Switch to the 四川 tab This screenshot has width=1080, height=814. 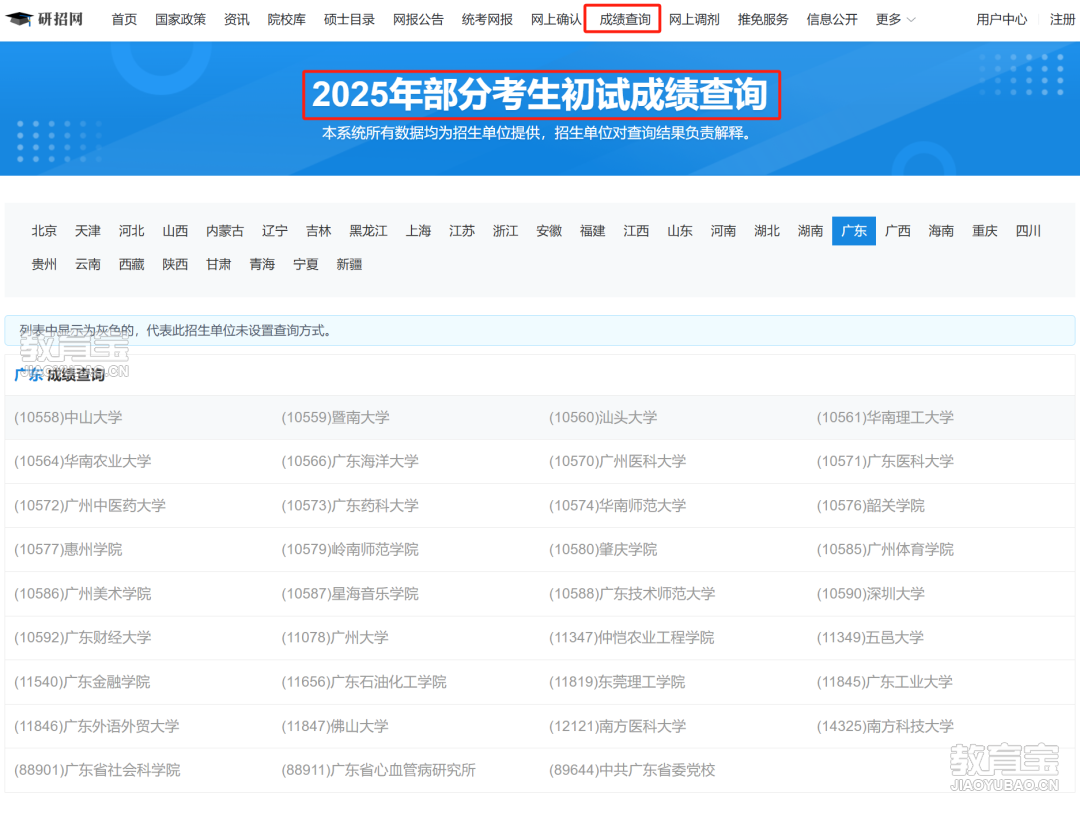pos(1028,231)
